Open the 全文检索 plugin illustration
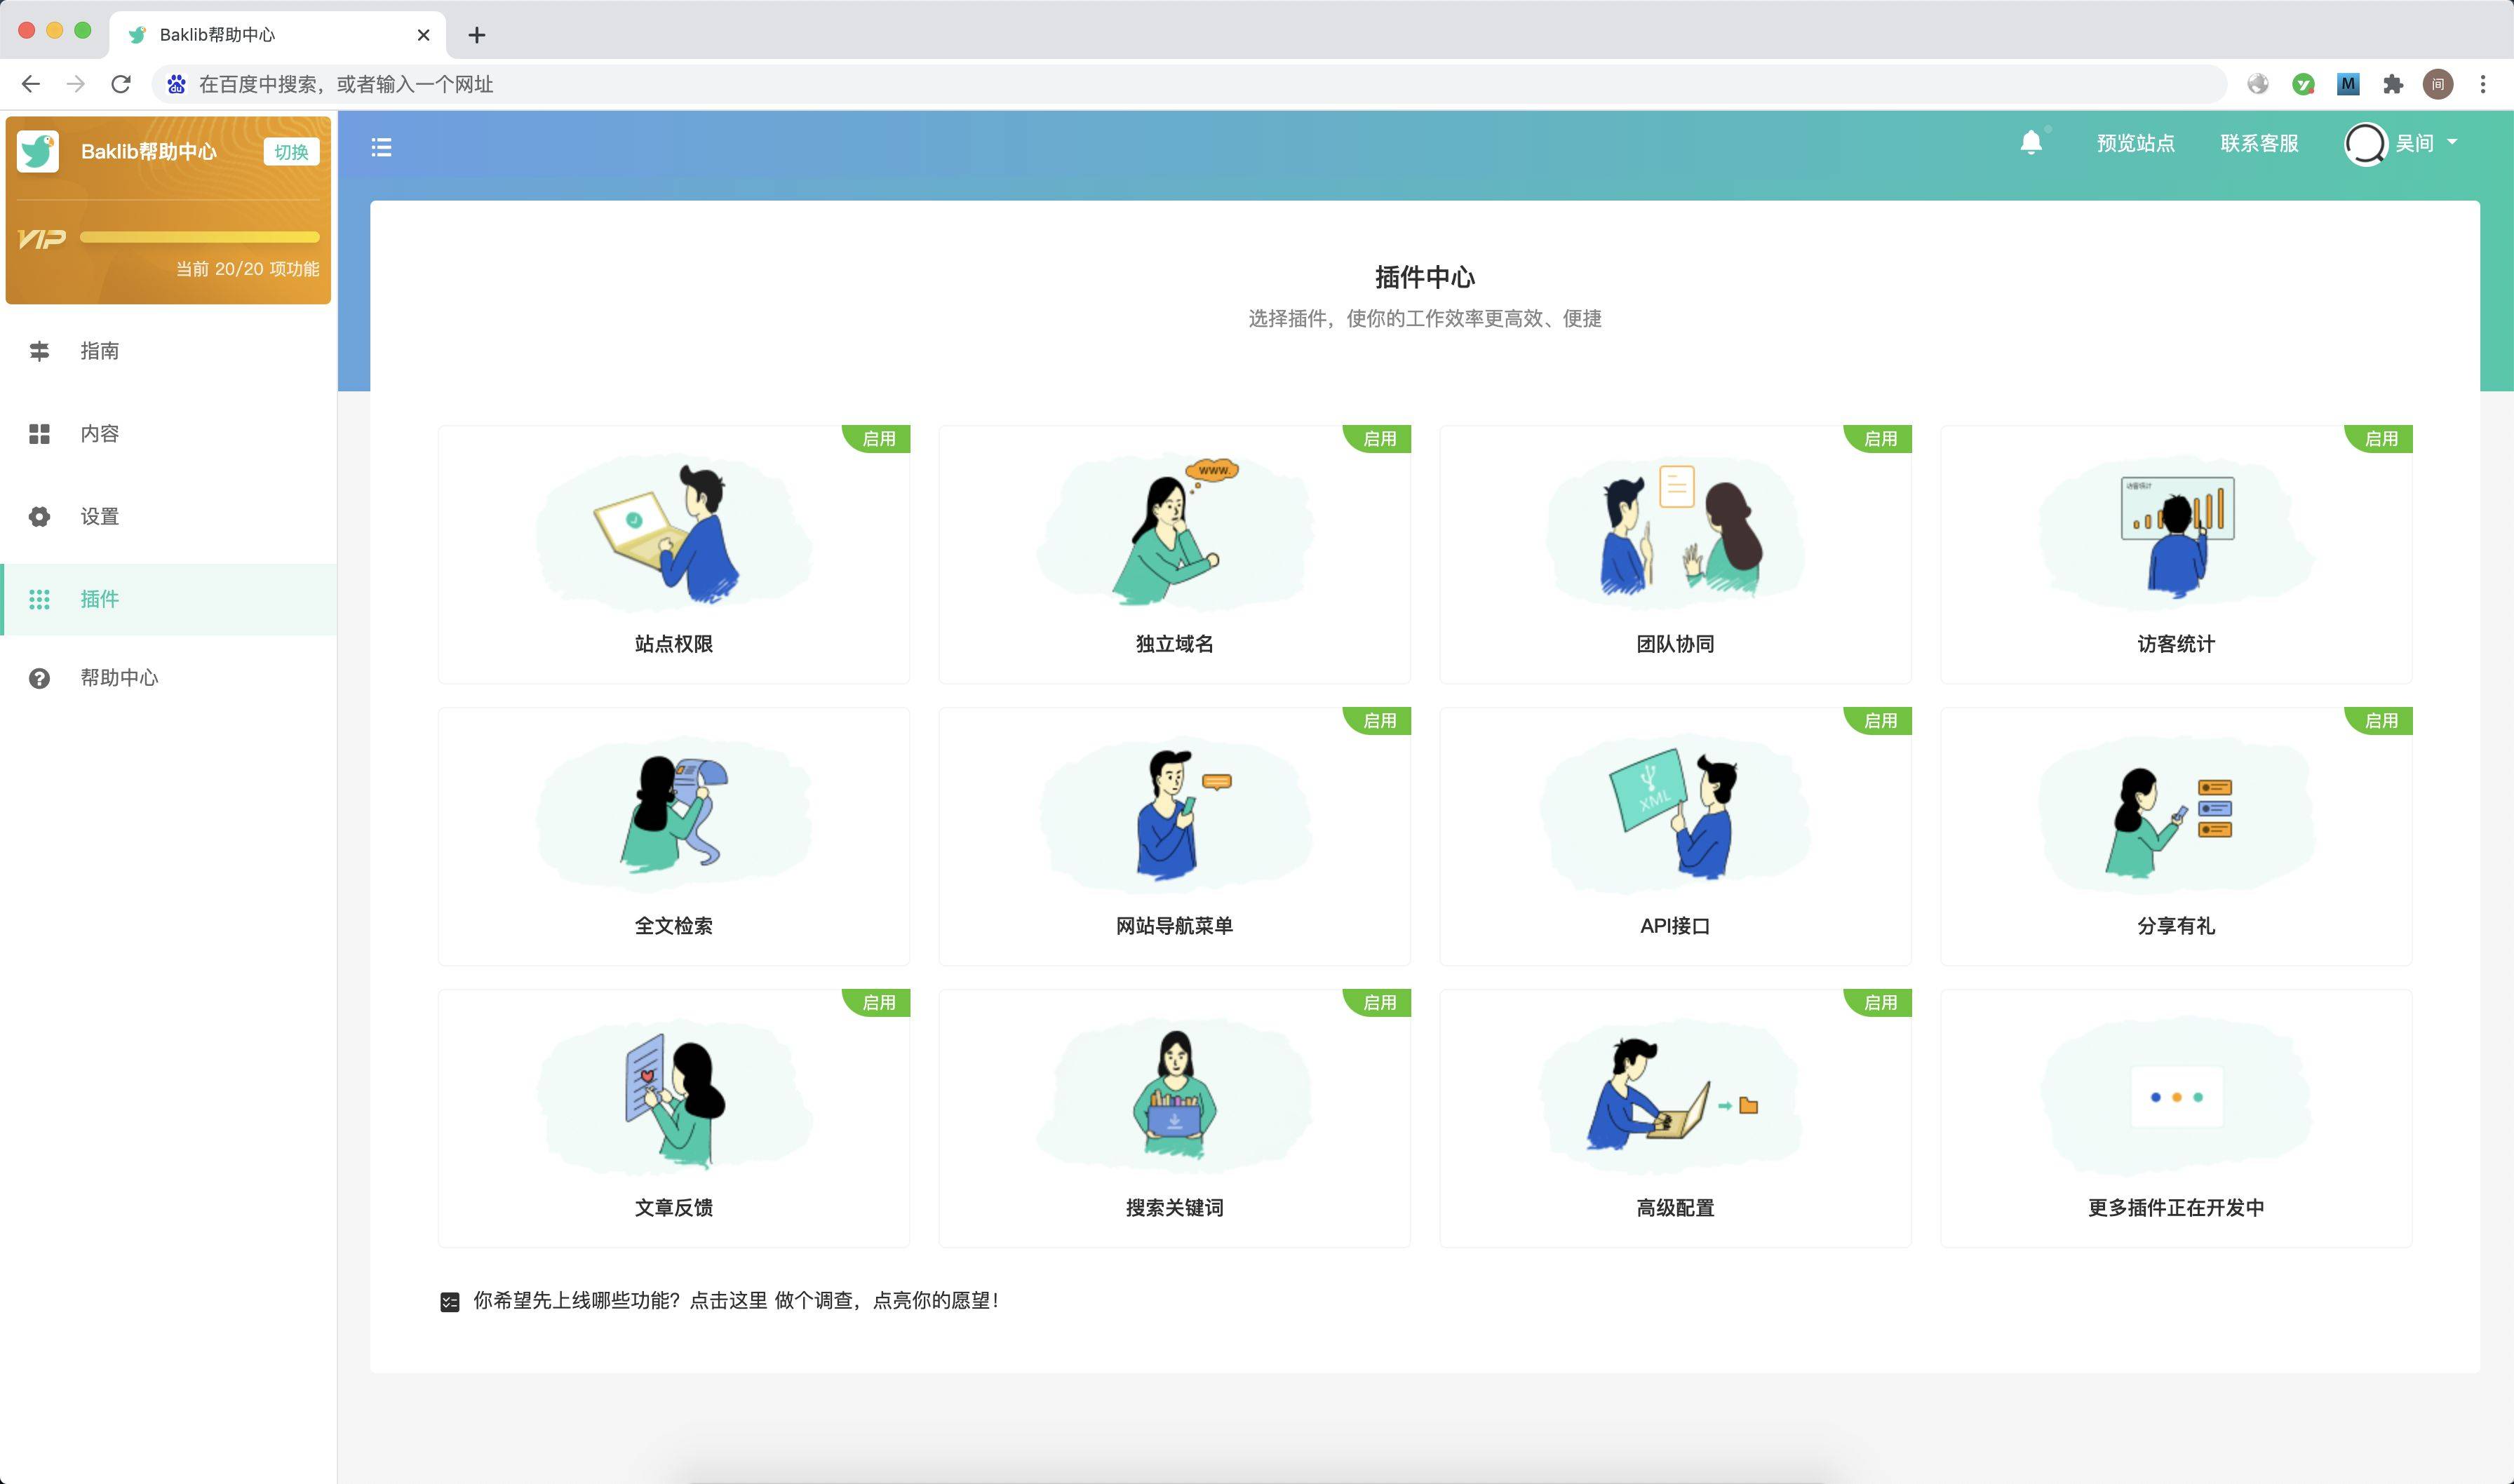 click(673, 814)
